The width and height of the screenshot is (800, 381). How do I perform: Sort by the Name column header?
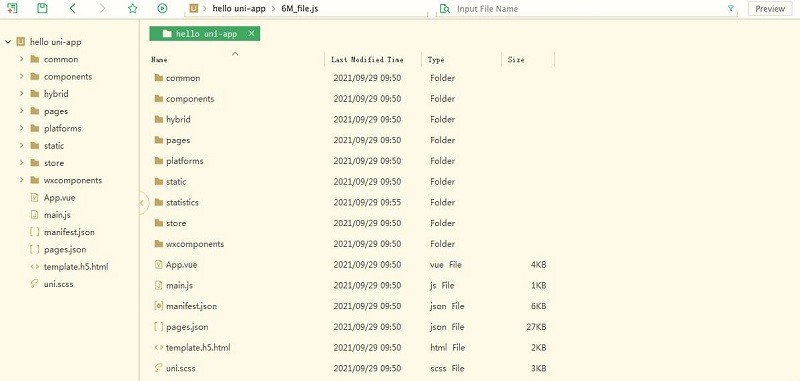159,60
